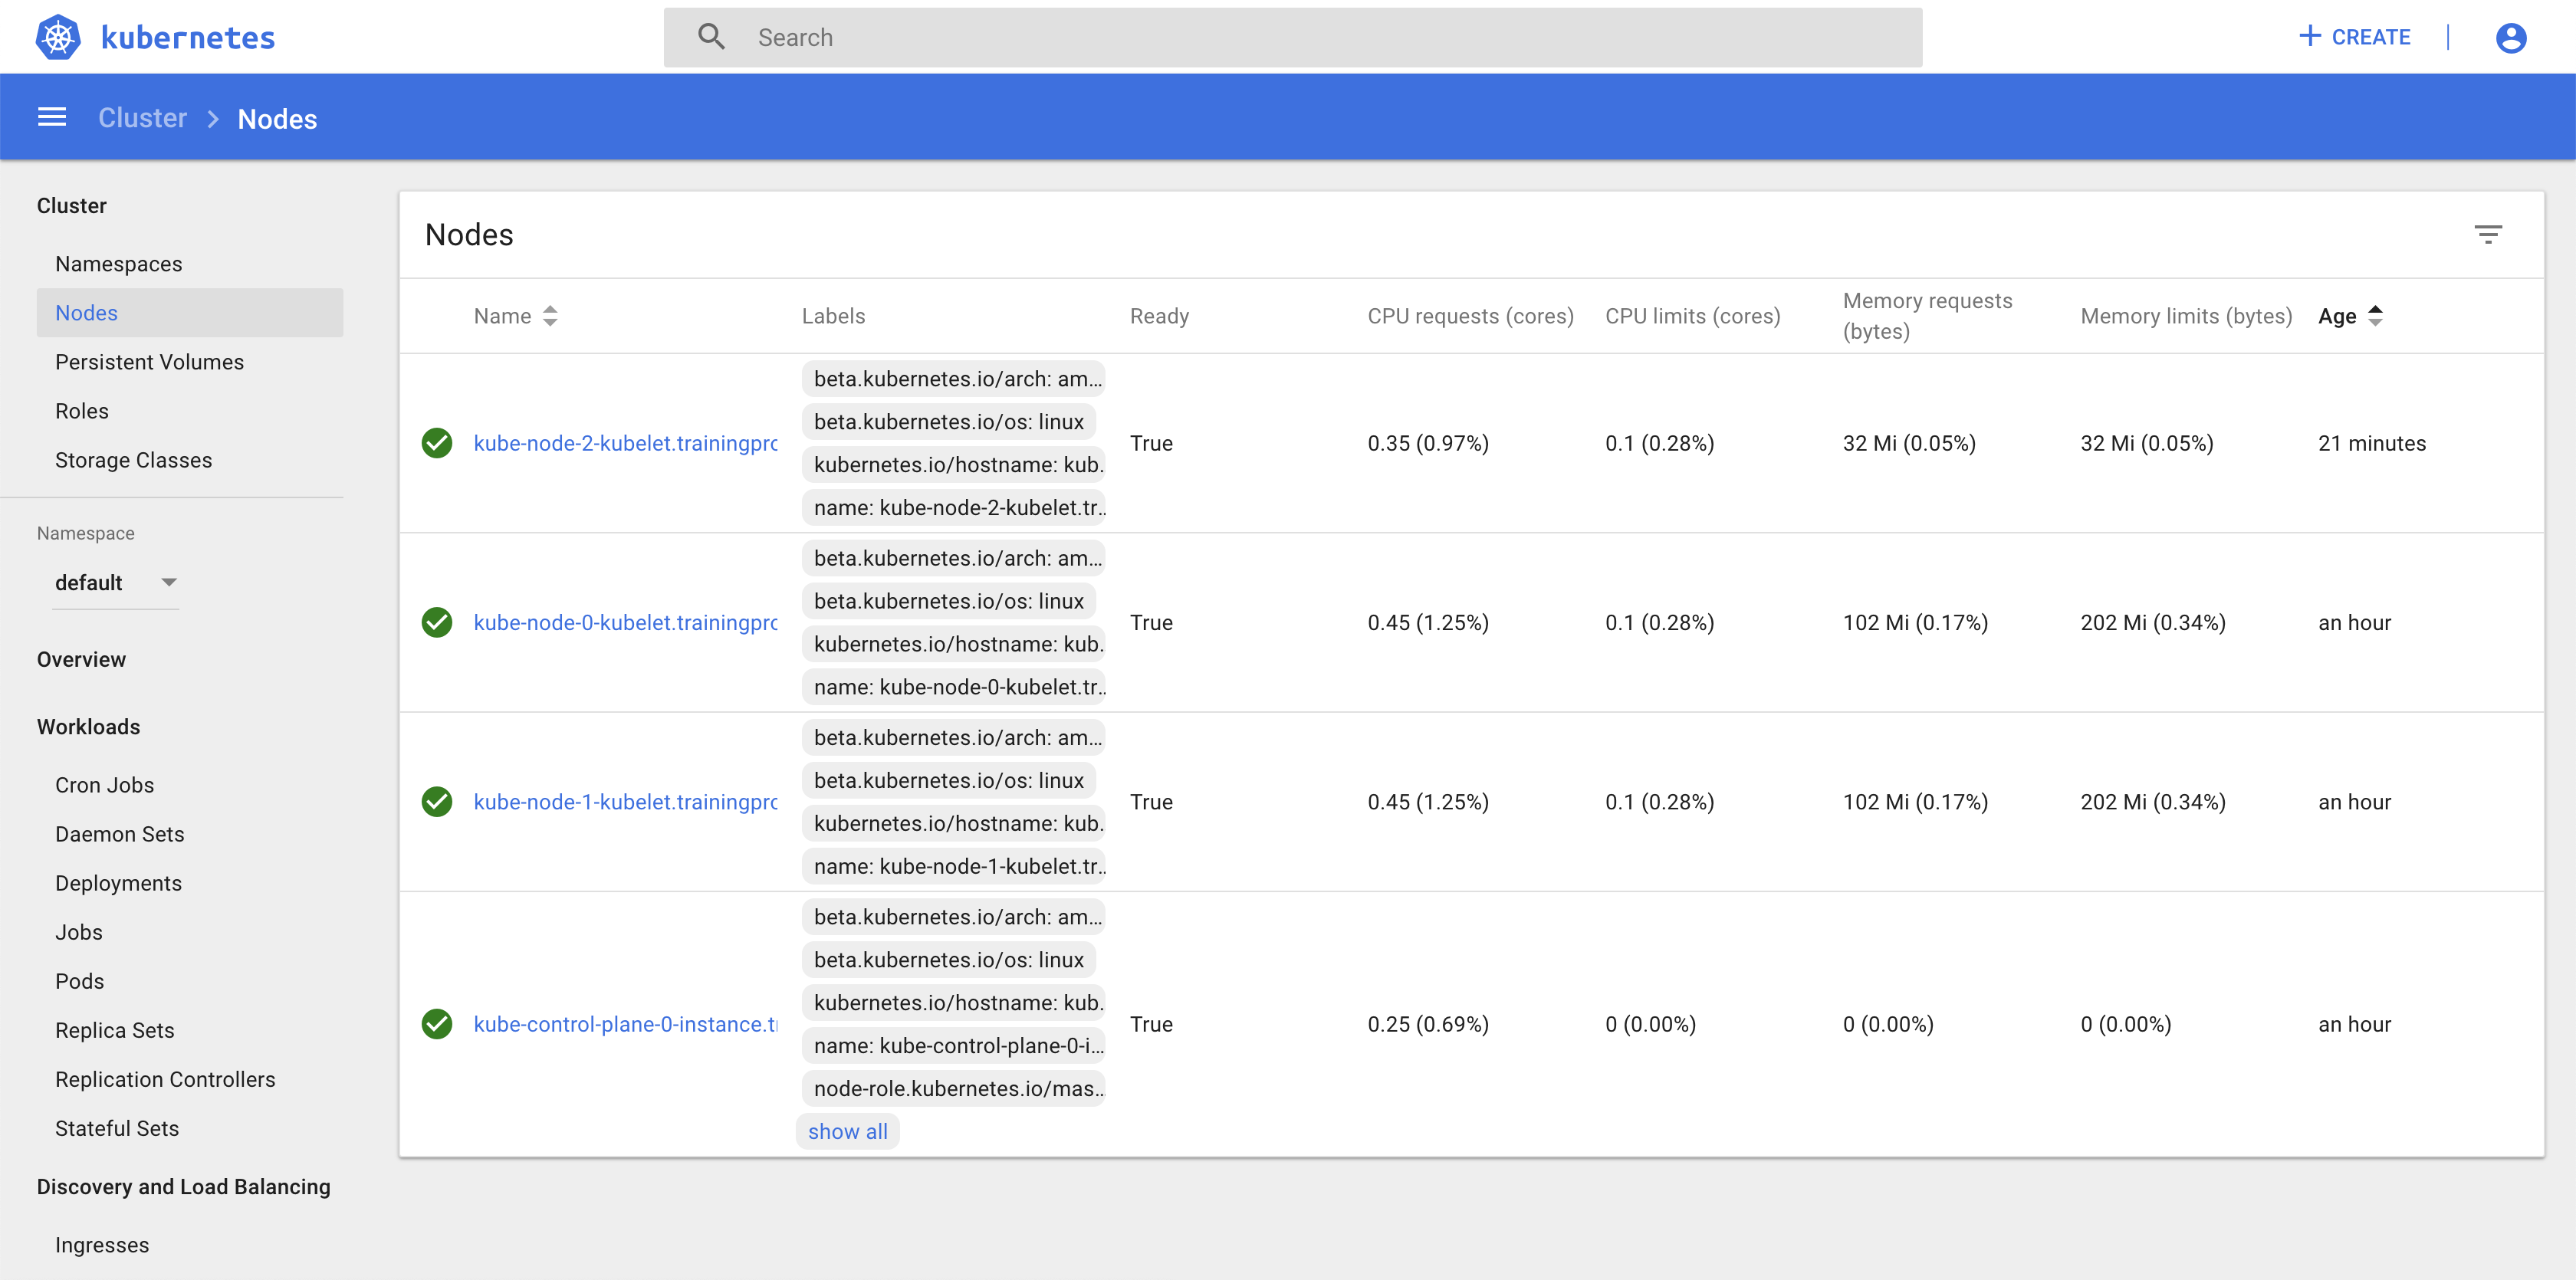Click the node-role.kubernetes.io label chip
The width and height of the screenshot is (2576, 1280).
pyautogui.click(x=956, y=1088)
